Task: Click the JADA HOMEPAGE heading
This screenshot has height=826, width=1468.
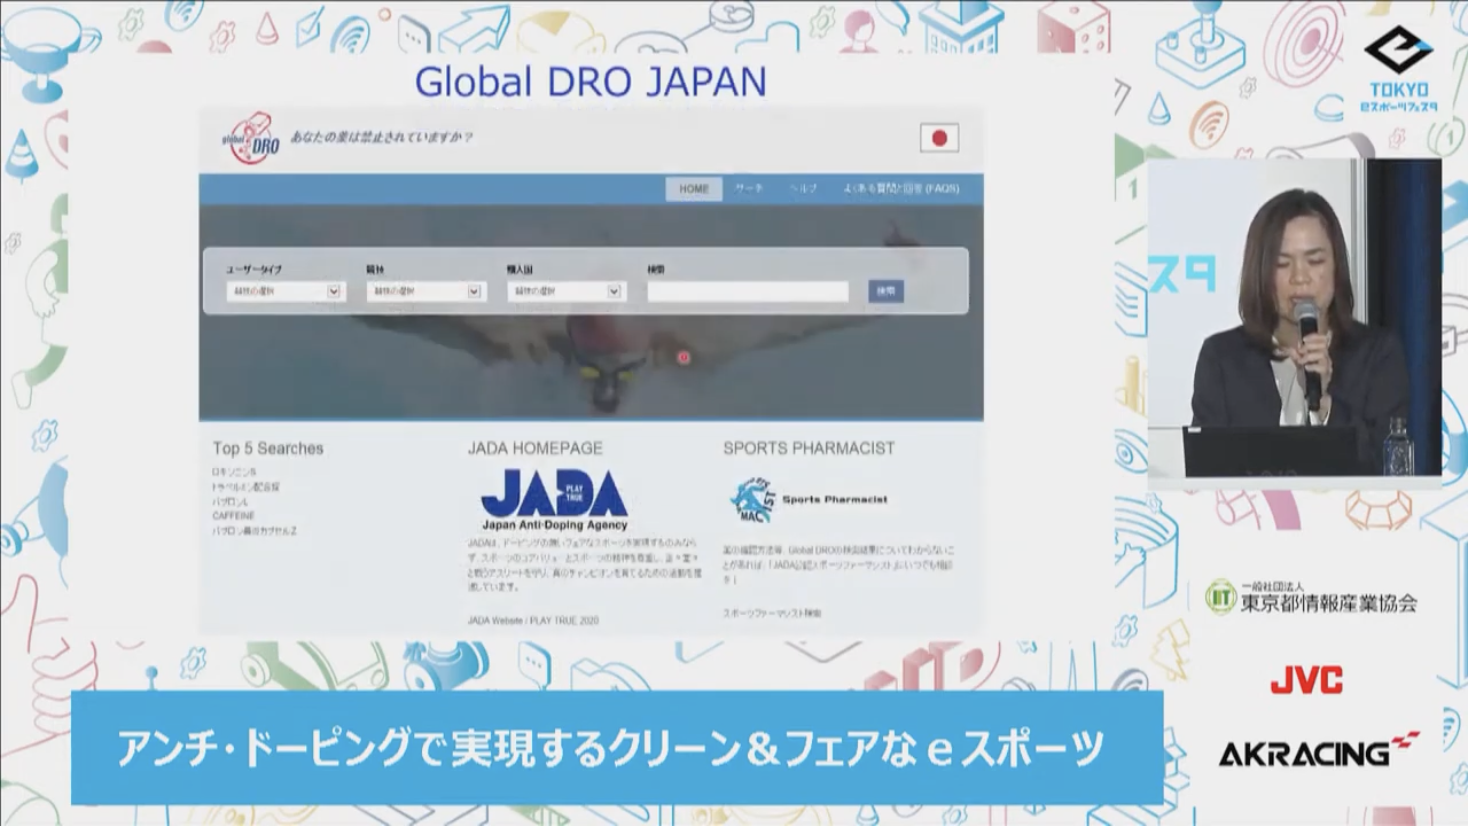Action: pos(535,448)
